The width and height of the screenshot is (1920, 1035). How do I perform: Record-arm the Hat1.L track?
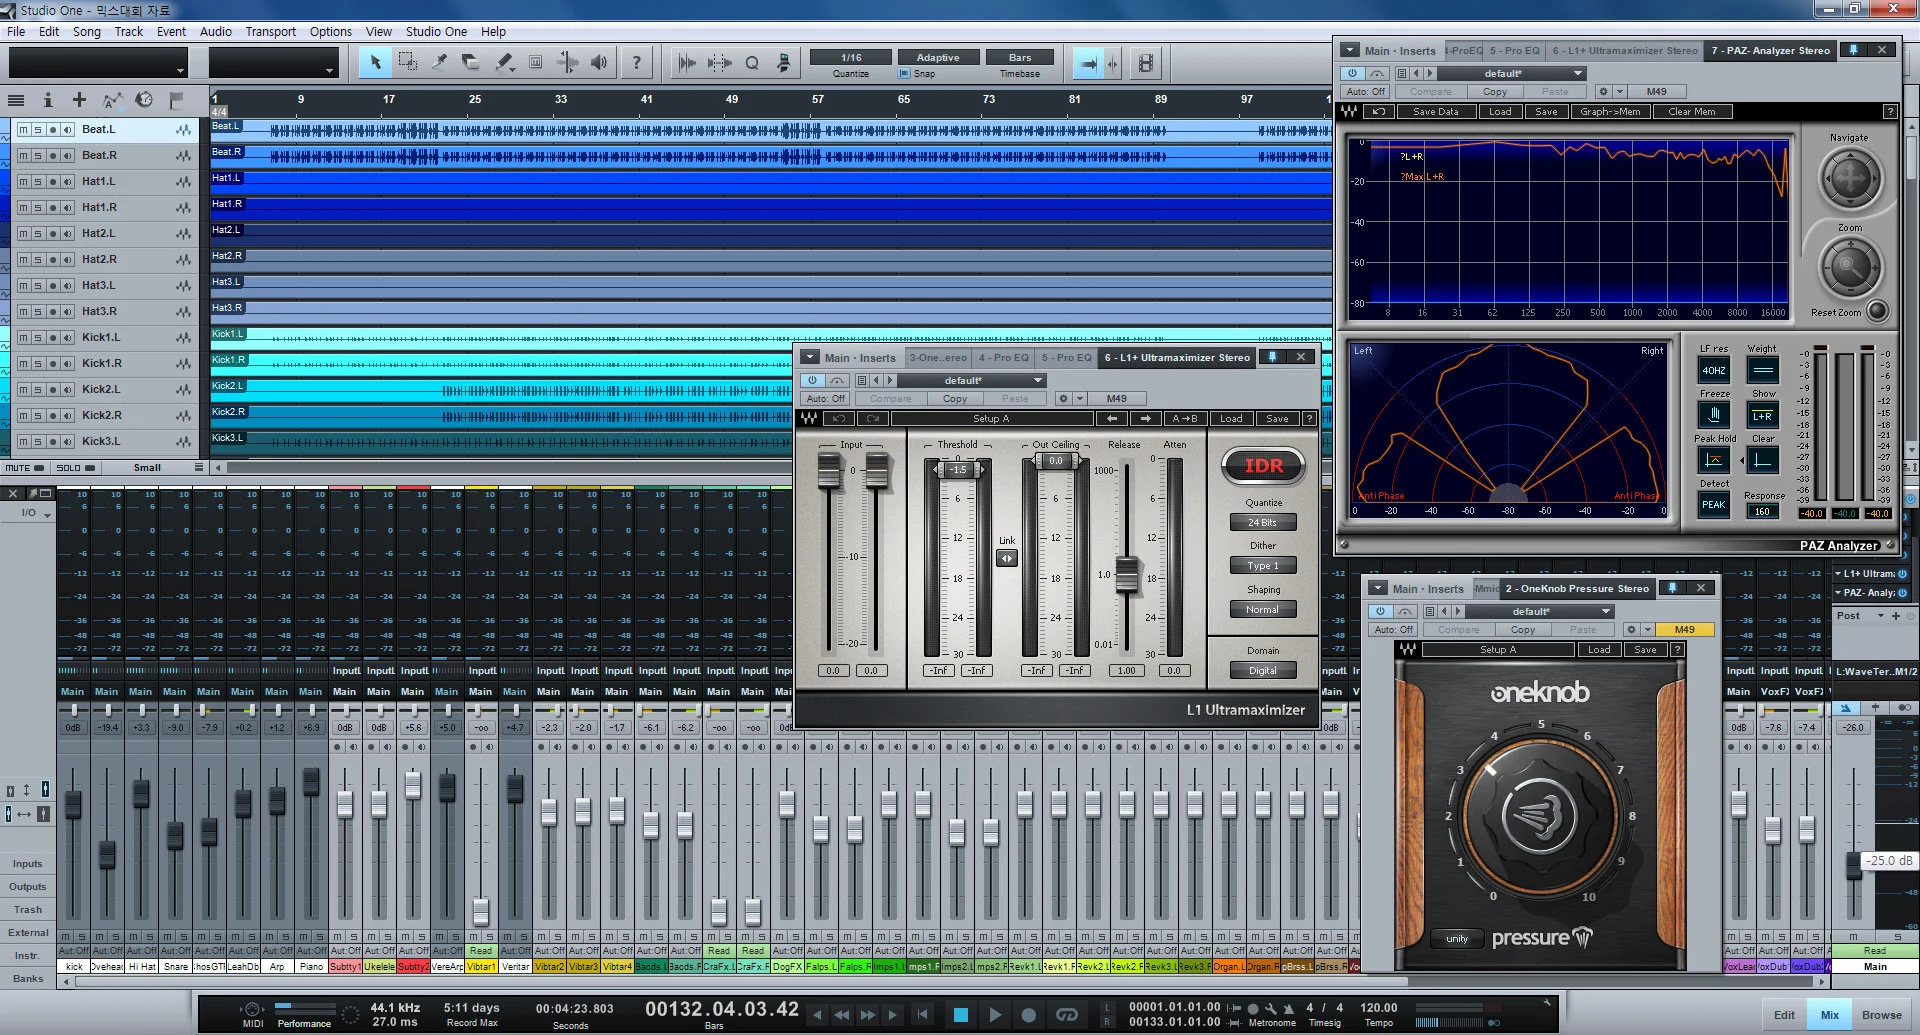[53, 181]
